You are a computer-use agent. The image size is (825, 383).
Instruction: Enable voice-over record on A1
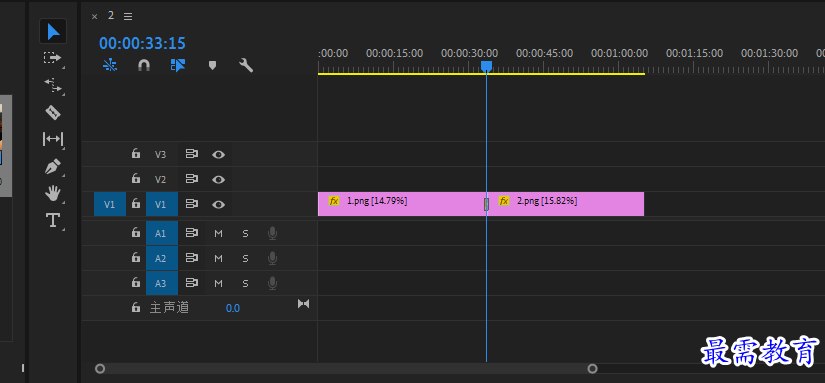(x=272, y=233)
